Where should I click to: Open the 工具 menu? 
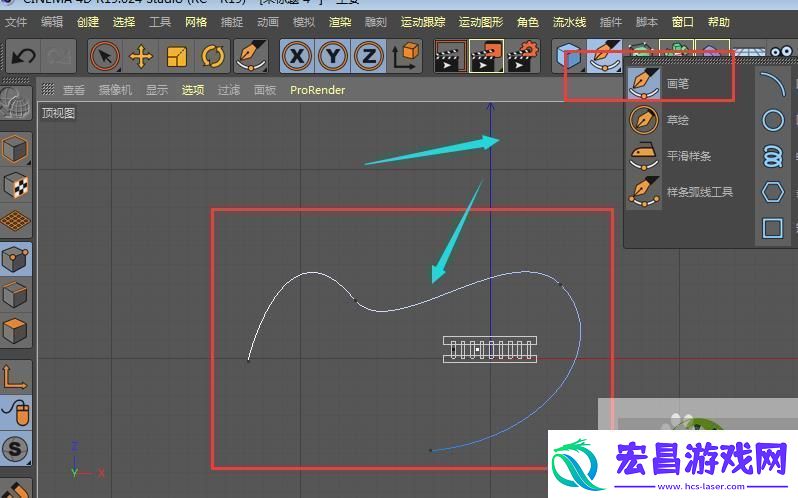click(x=160, y=22)
